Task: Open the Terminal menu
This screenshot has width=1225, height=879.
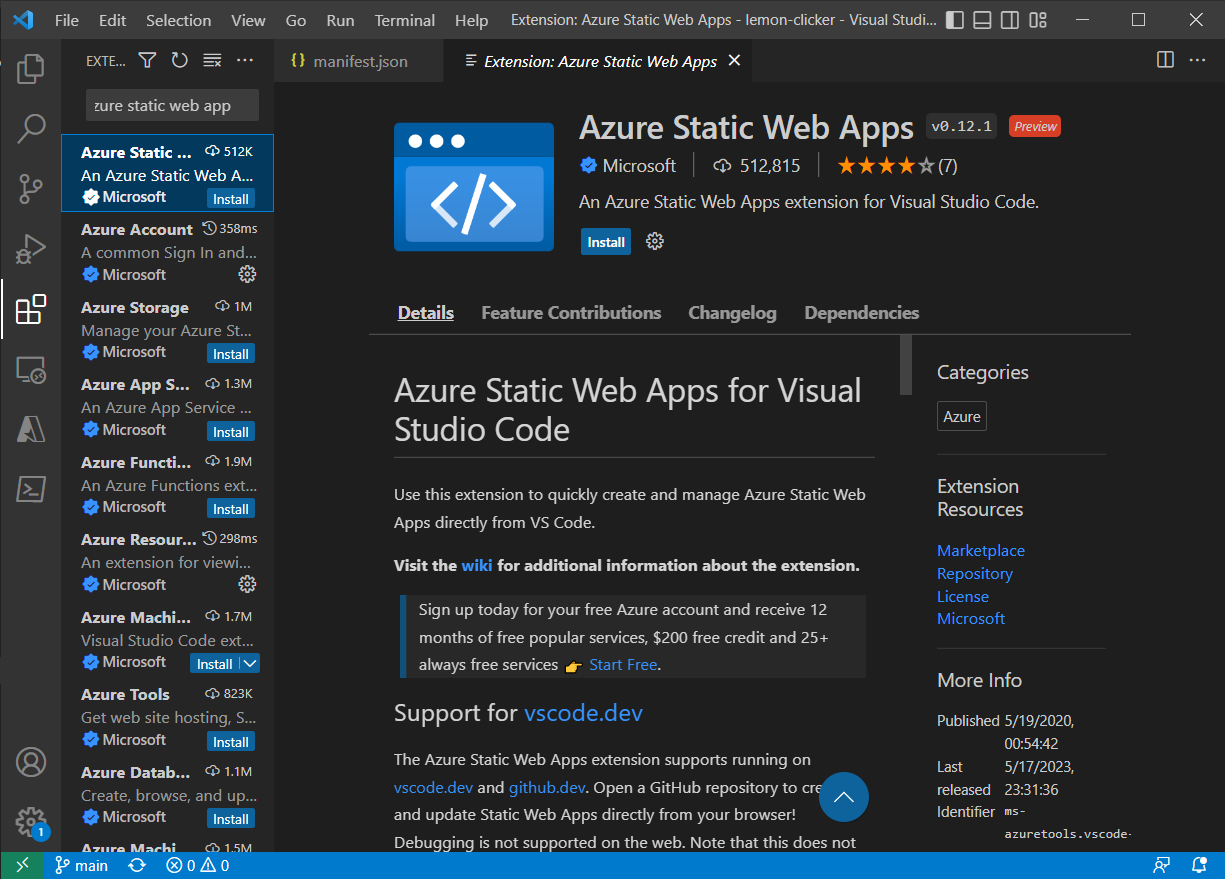Action: click(405, 20)
